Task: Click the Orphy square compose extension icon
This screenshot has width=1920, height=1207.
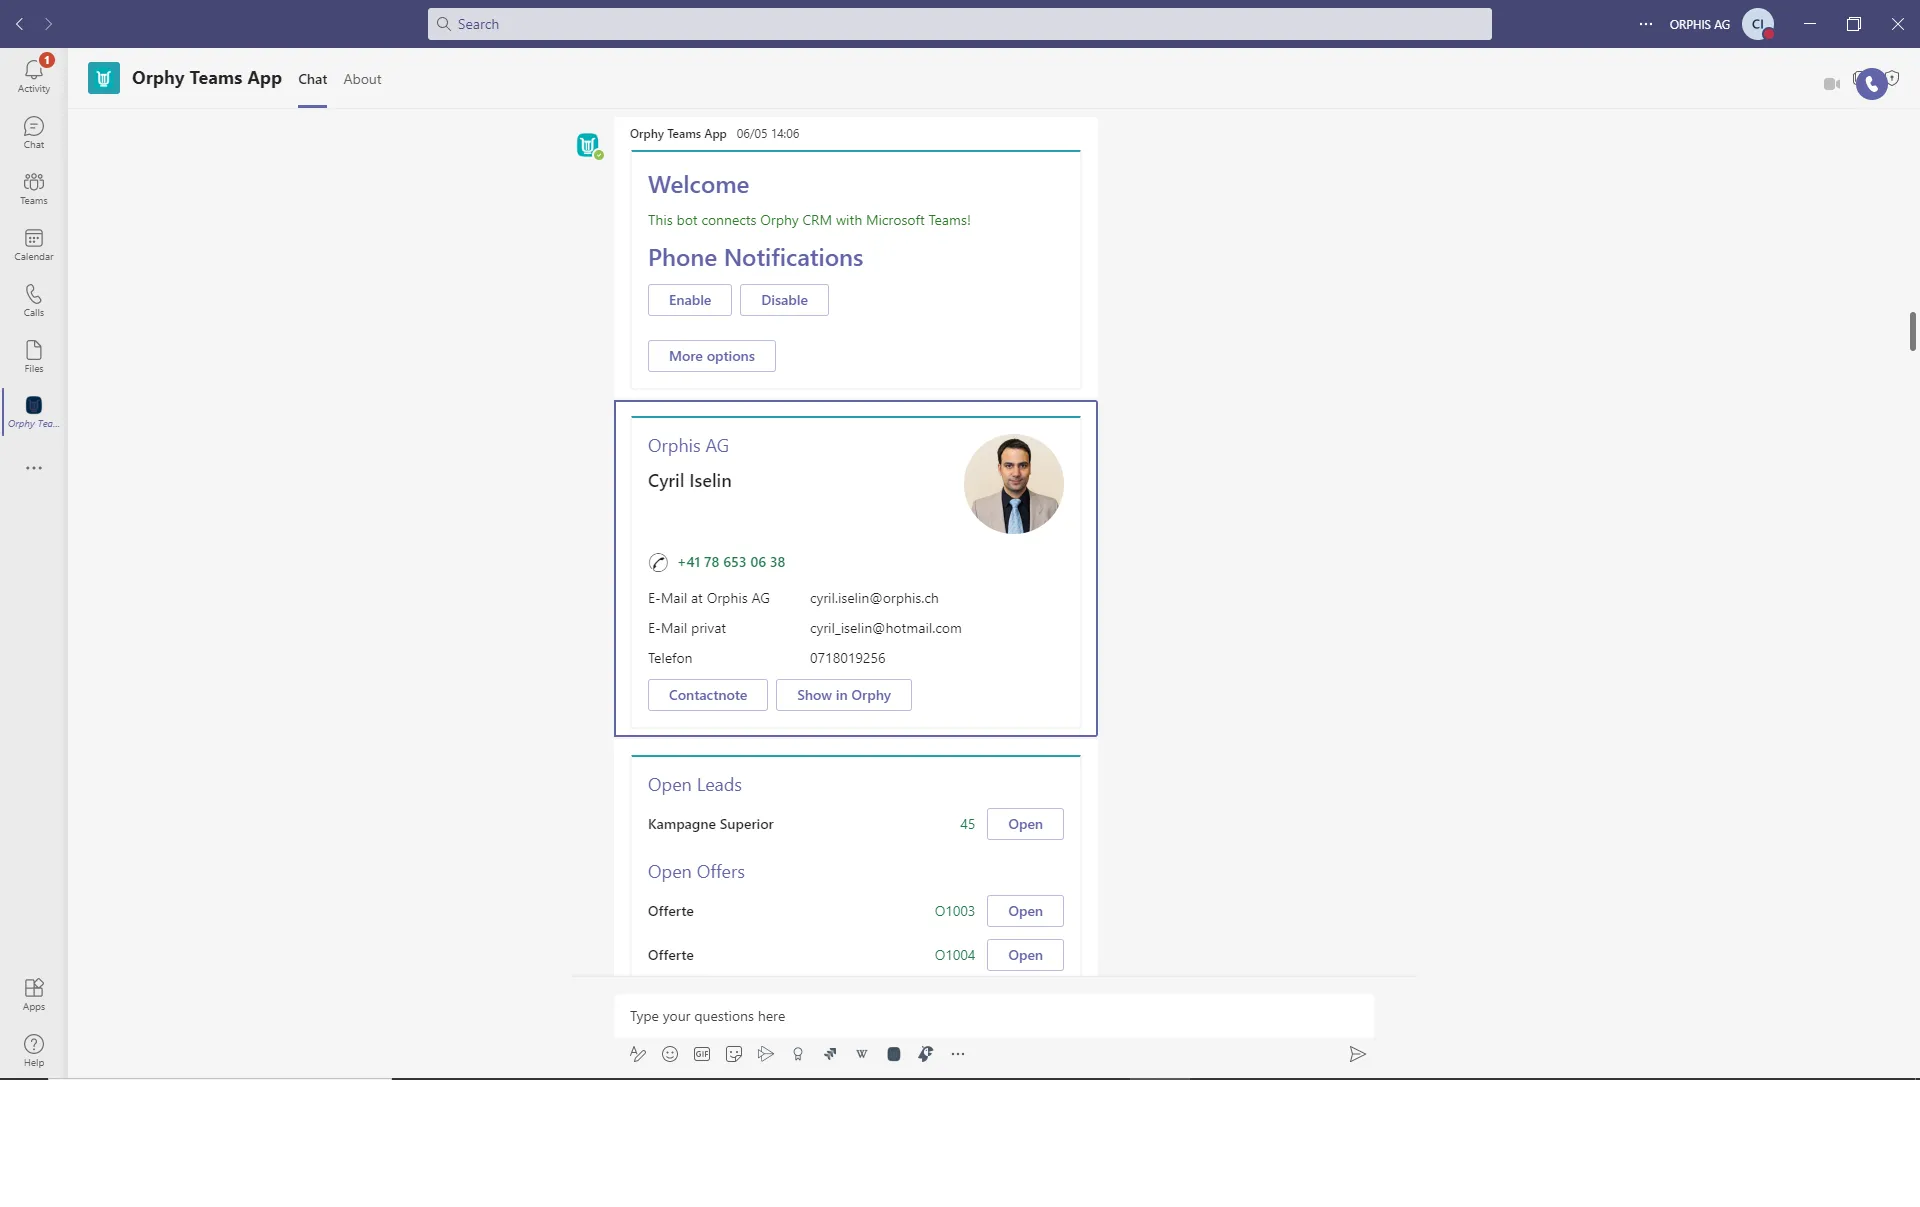Action: point(894,1054)
